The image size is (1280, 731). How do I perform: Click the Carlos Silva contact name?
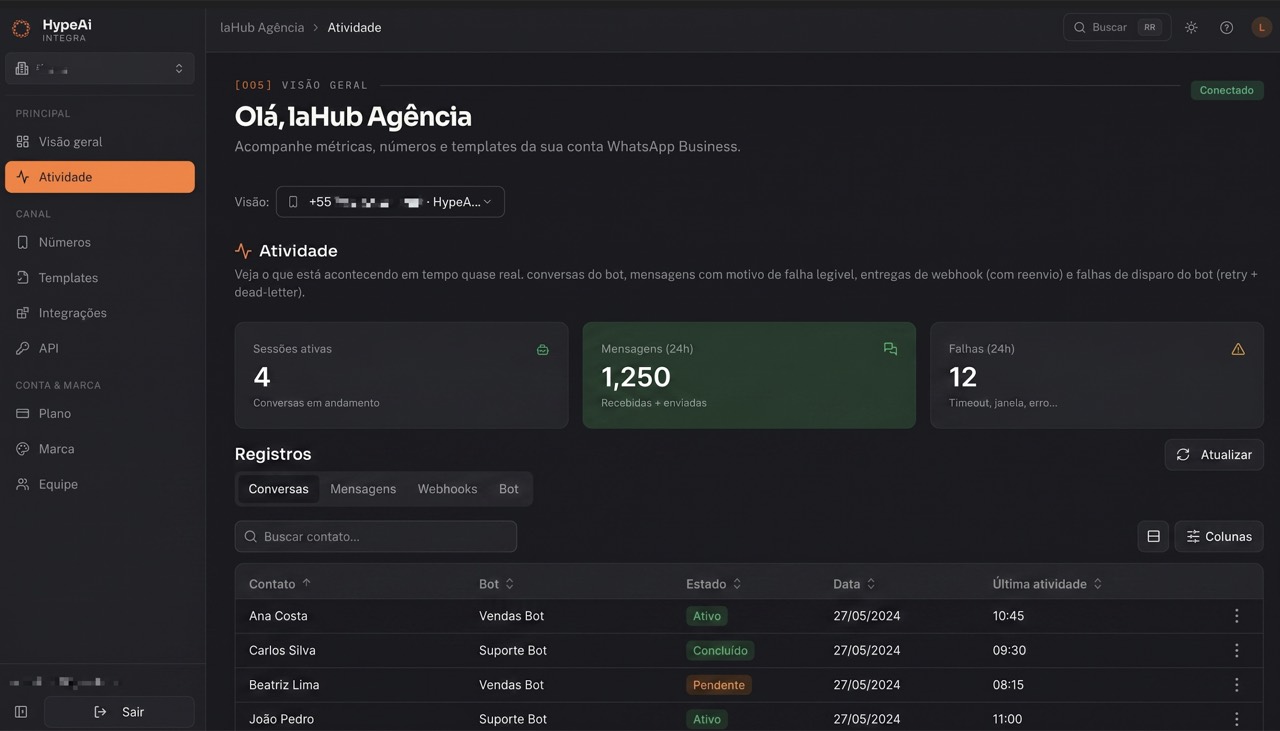pos(282,650)
